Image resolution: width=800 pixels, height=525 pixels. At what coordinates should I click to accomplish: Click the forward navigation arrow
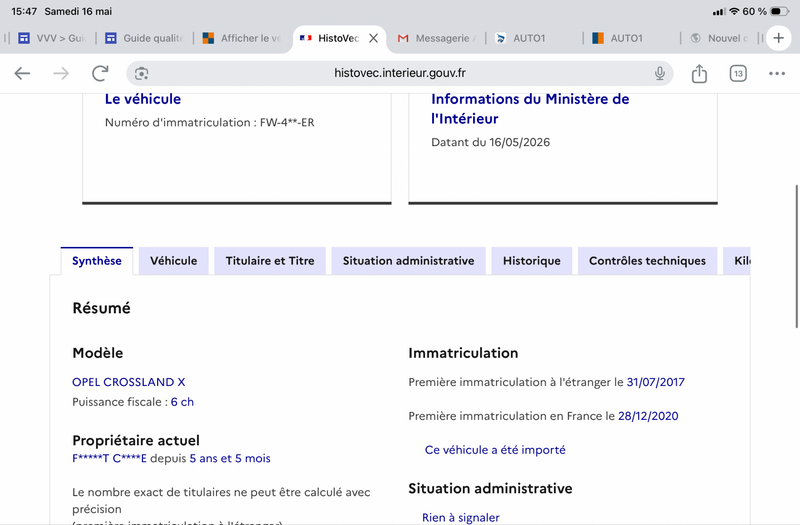pyautogui.click(x=61, y=73)
